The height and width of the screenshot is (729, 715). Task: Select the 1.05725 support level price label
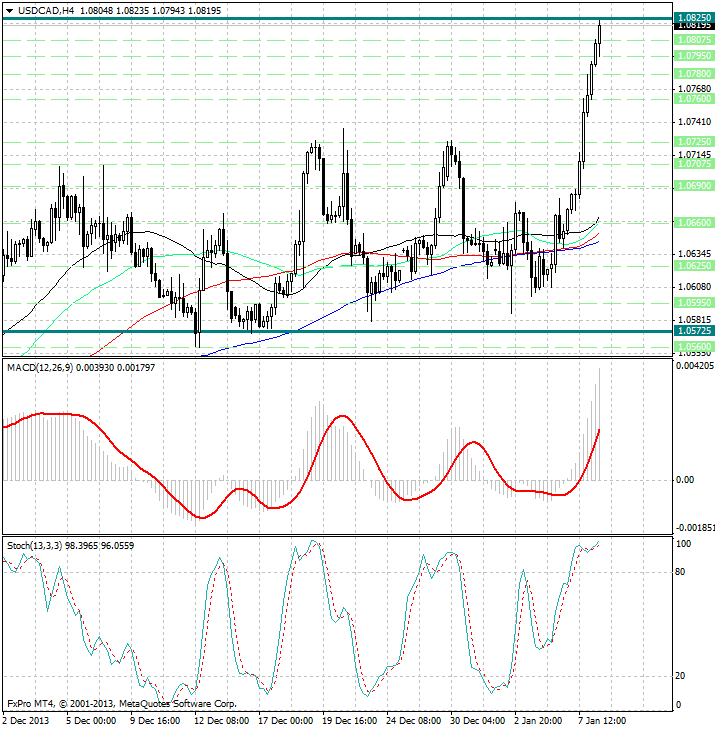pyautogui.click(x=693, y=330)
